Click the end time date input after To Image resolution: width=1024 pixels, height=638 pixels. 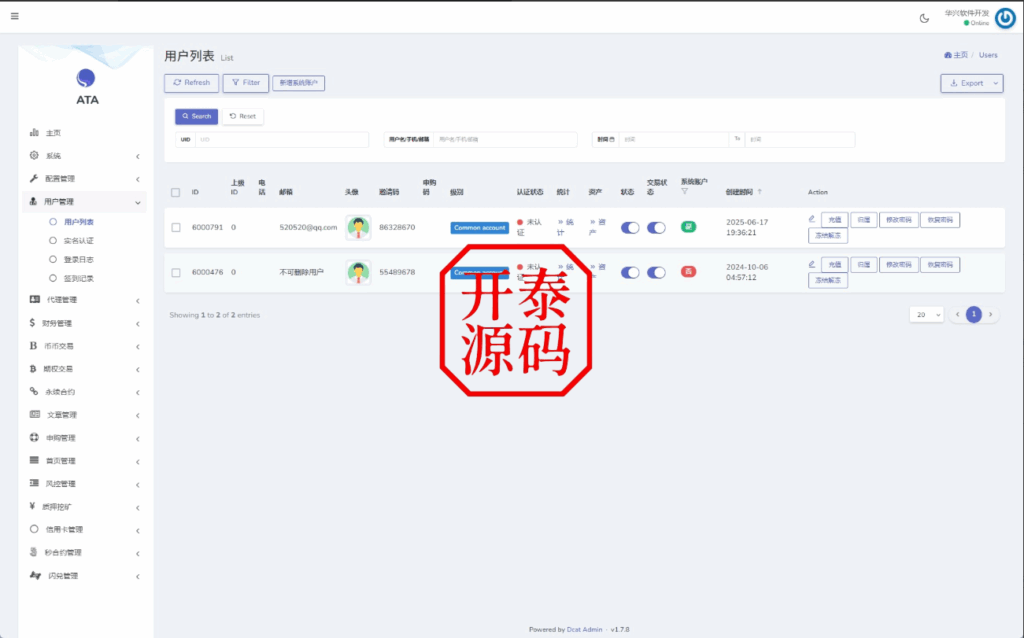[800, 139]
